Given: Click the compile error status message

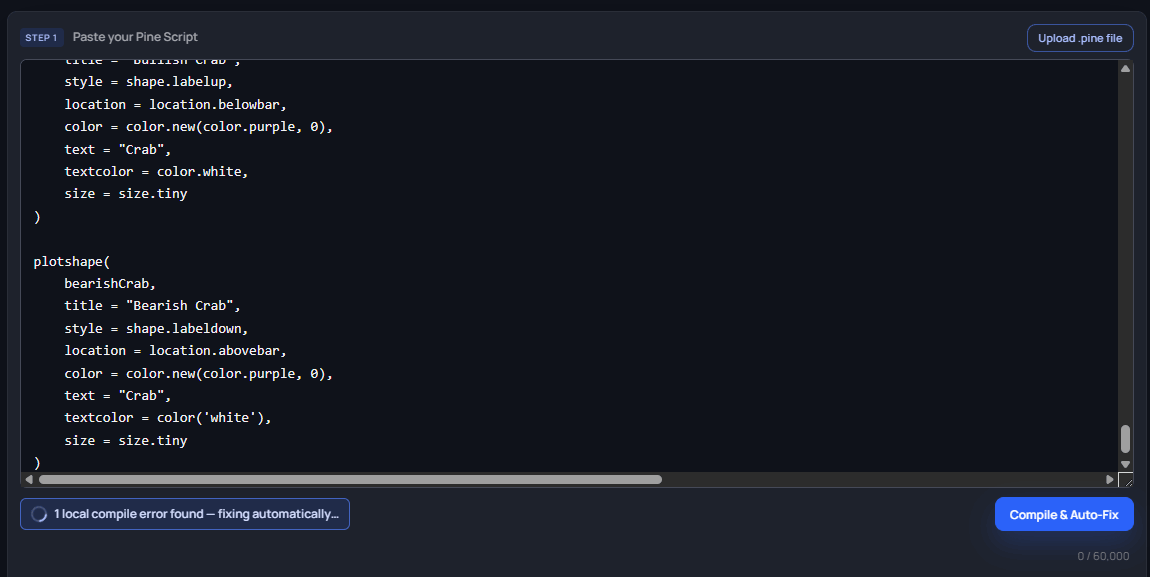Looking at the screenshot, I should click(185, 514).
